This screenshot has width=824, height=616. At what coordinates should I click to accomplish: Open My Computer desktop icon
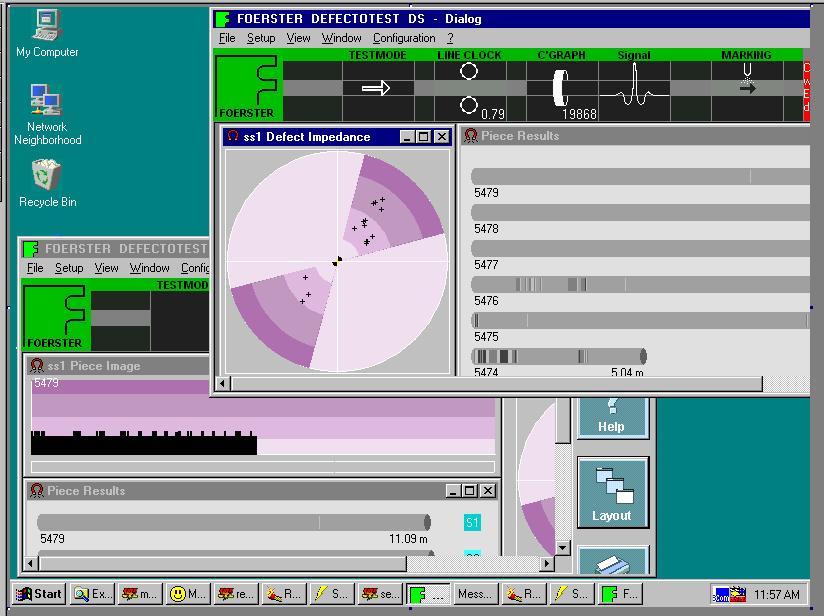click(47, 34)
